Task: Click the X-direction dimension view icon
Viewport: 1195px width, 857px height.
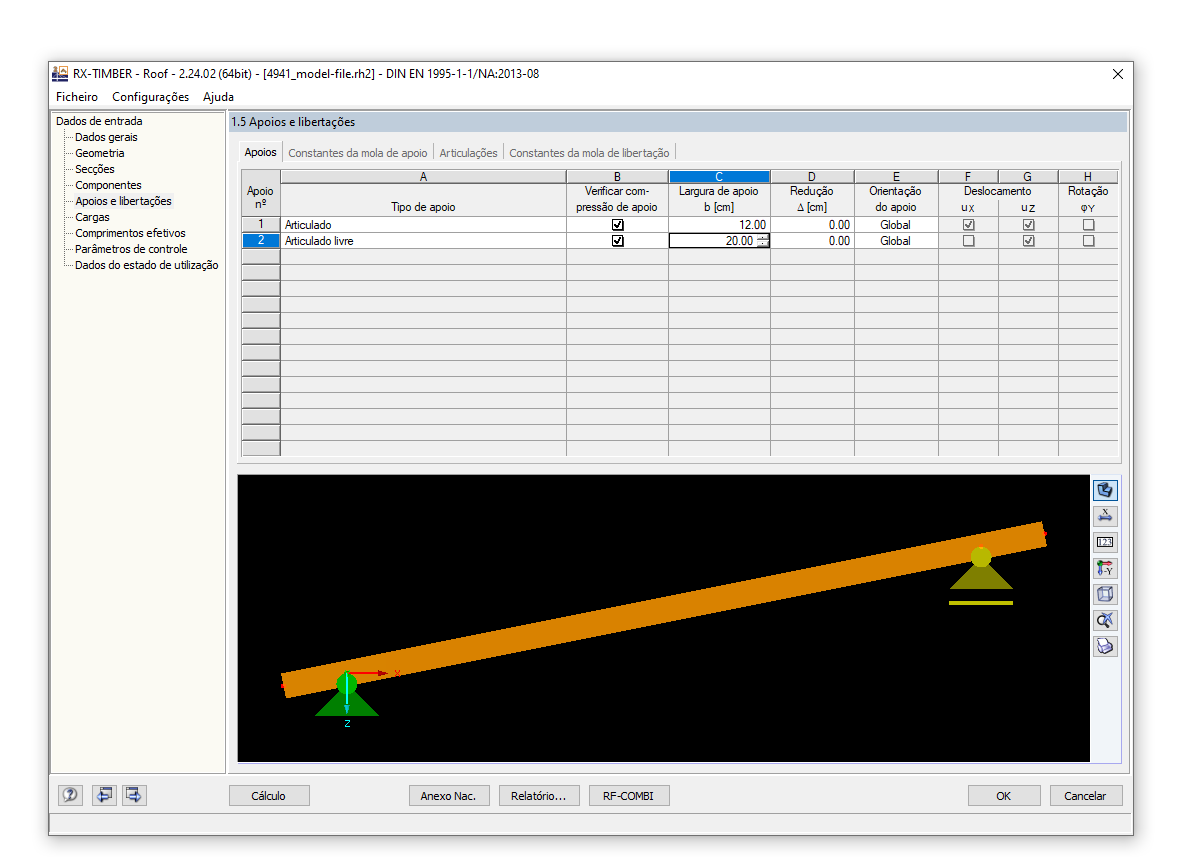Action: [x=1104, y=516]
